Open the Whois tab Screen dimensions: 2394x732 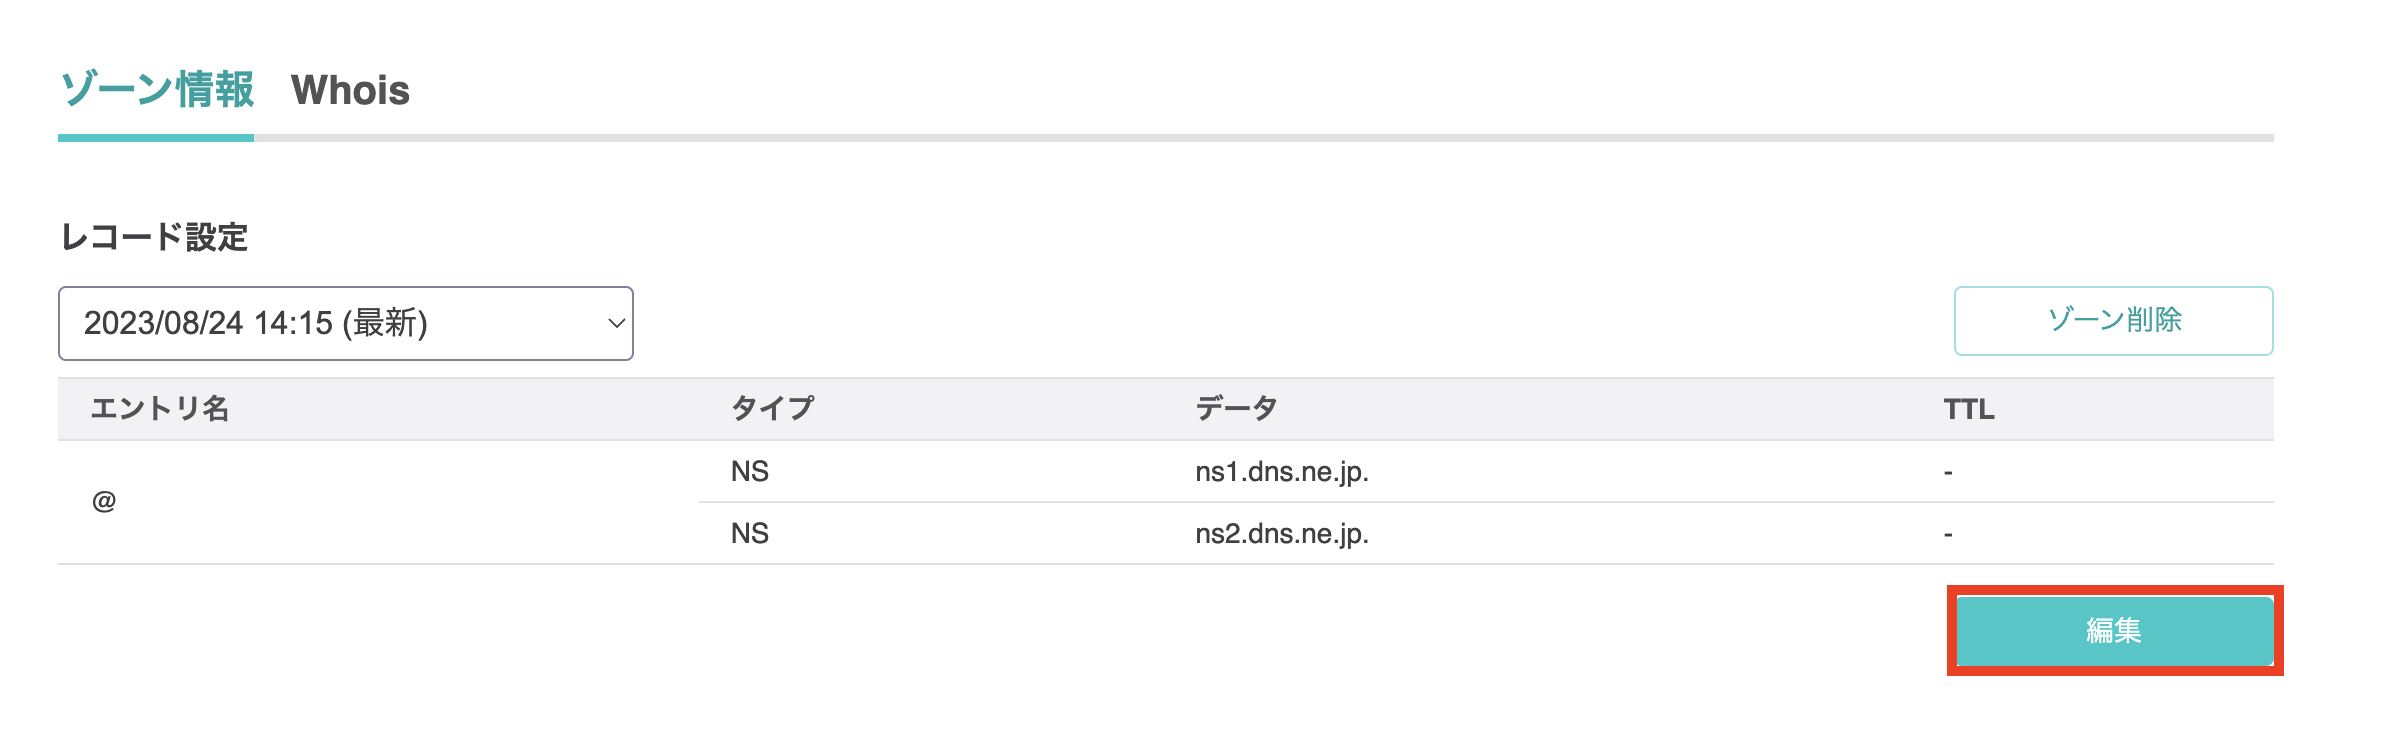point(350,91)
